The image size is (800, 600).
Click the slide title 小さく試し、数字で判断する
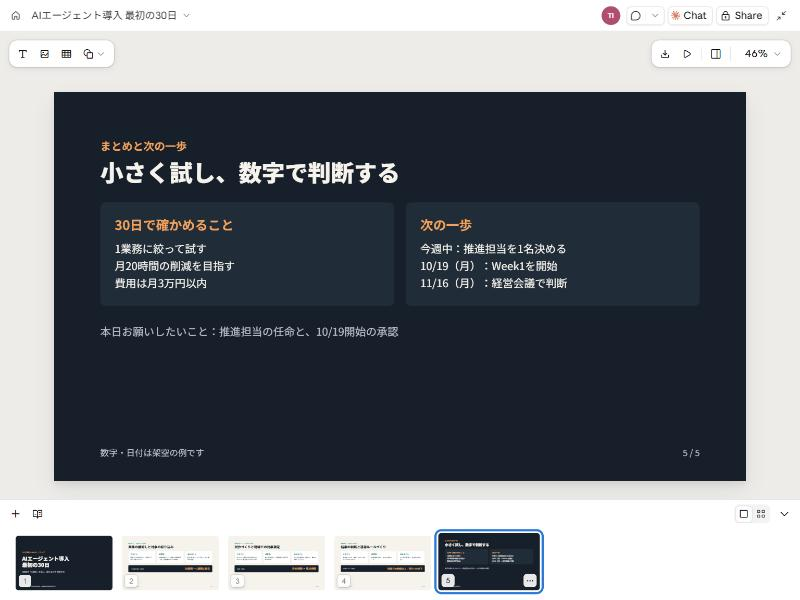point(249,172)
